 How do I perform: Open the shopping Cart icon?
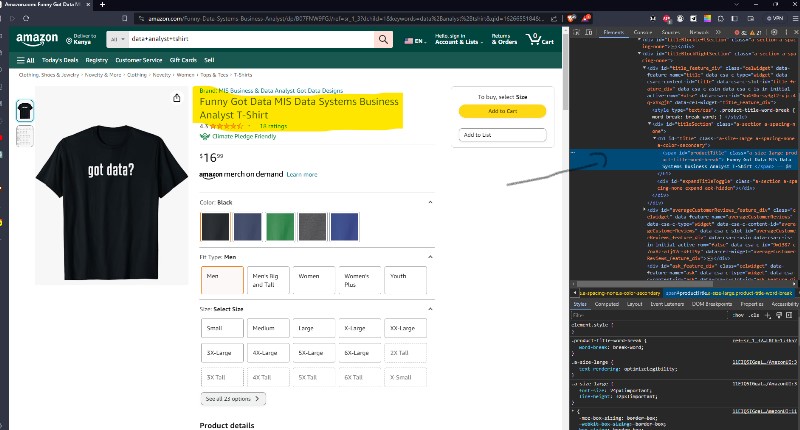tap(539, 39)
